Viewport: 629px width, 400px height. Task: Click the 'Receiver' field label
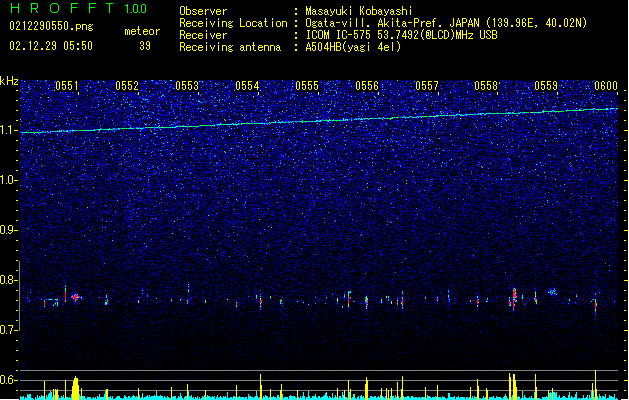(x=203, y=35)
